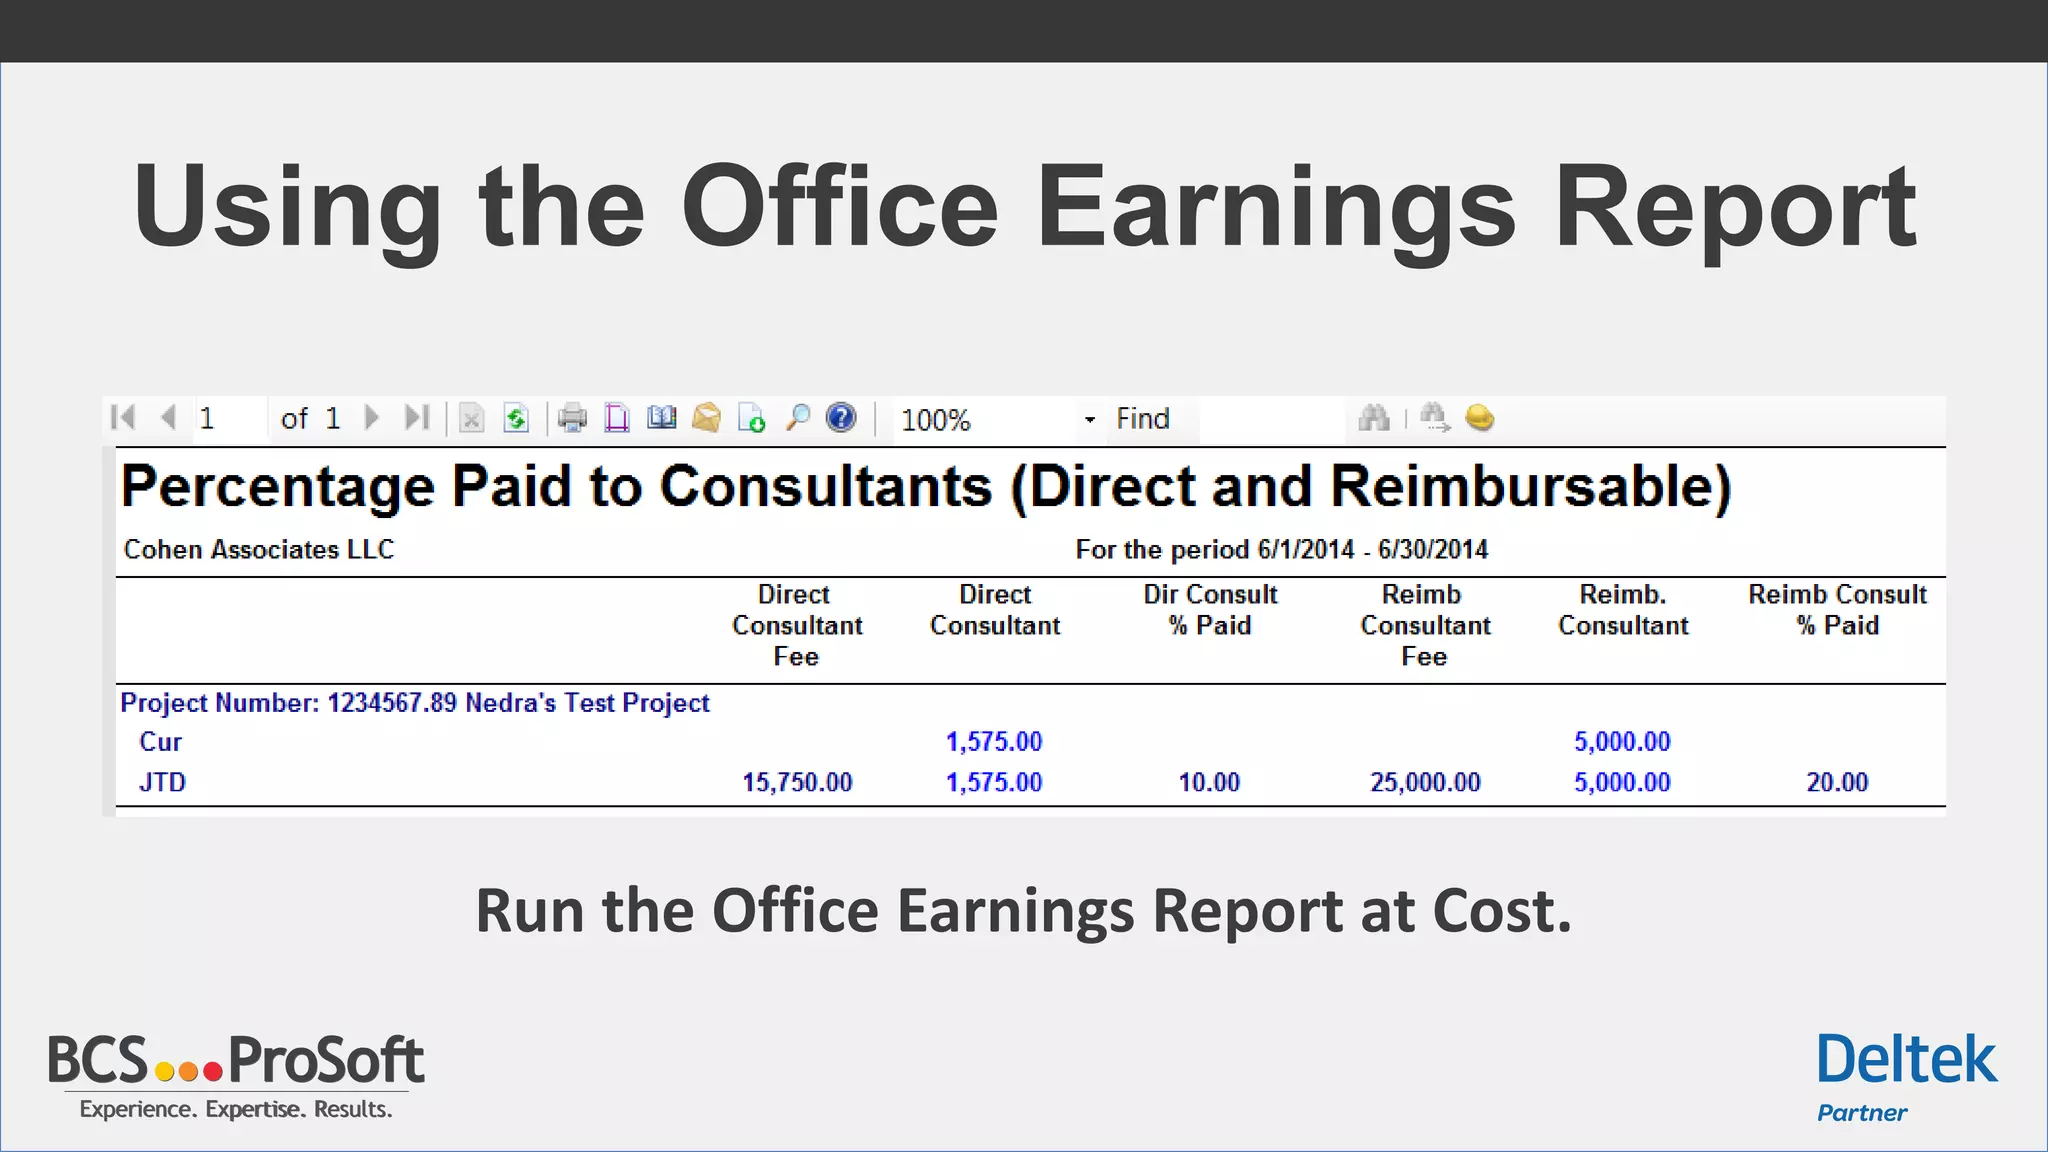Click JTD Dir Consult % Paid 10.00

(1209, 782)
